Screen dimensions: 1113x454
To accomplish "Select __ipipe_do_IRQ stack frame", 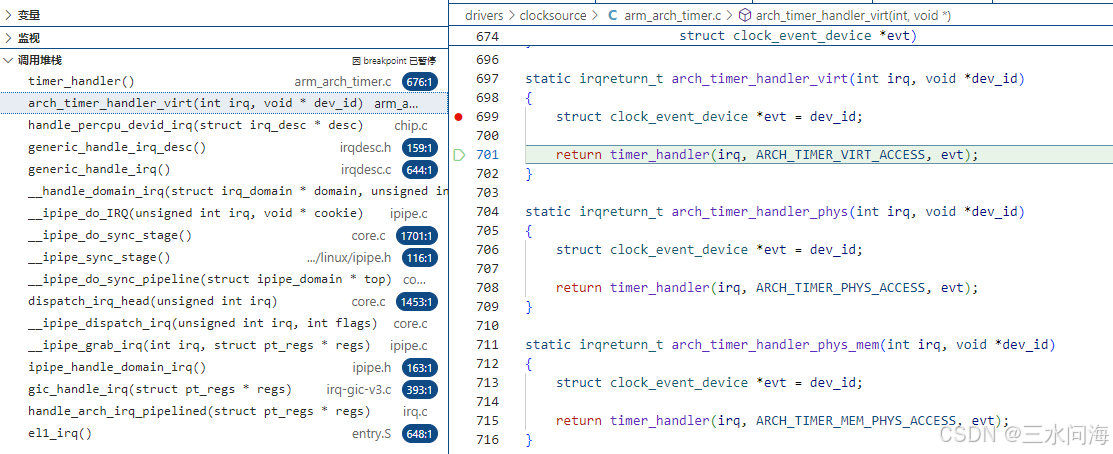I will click(224, 214).
